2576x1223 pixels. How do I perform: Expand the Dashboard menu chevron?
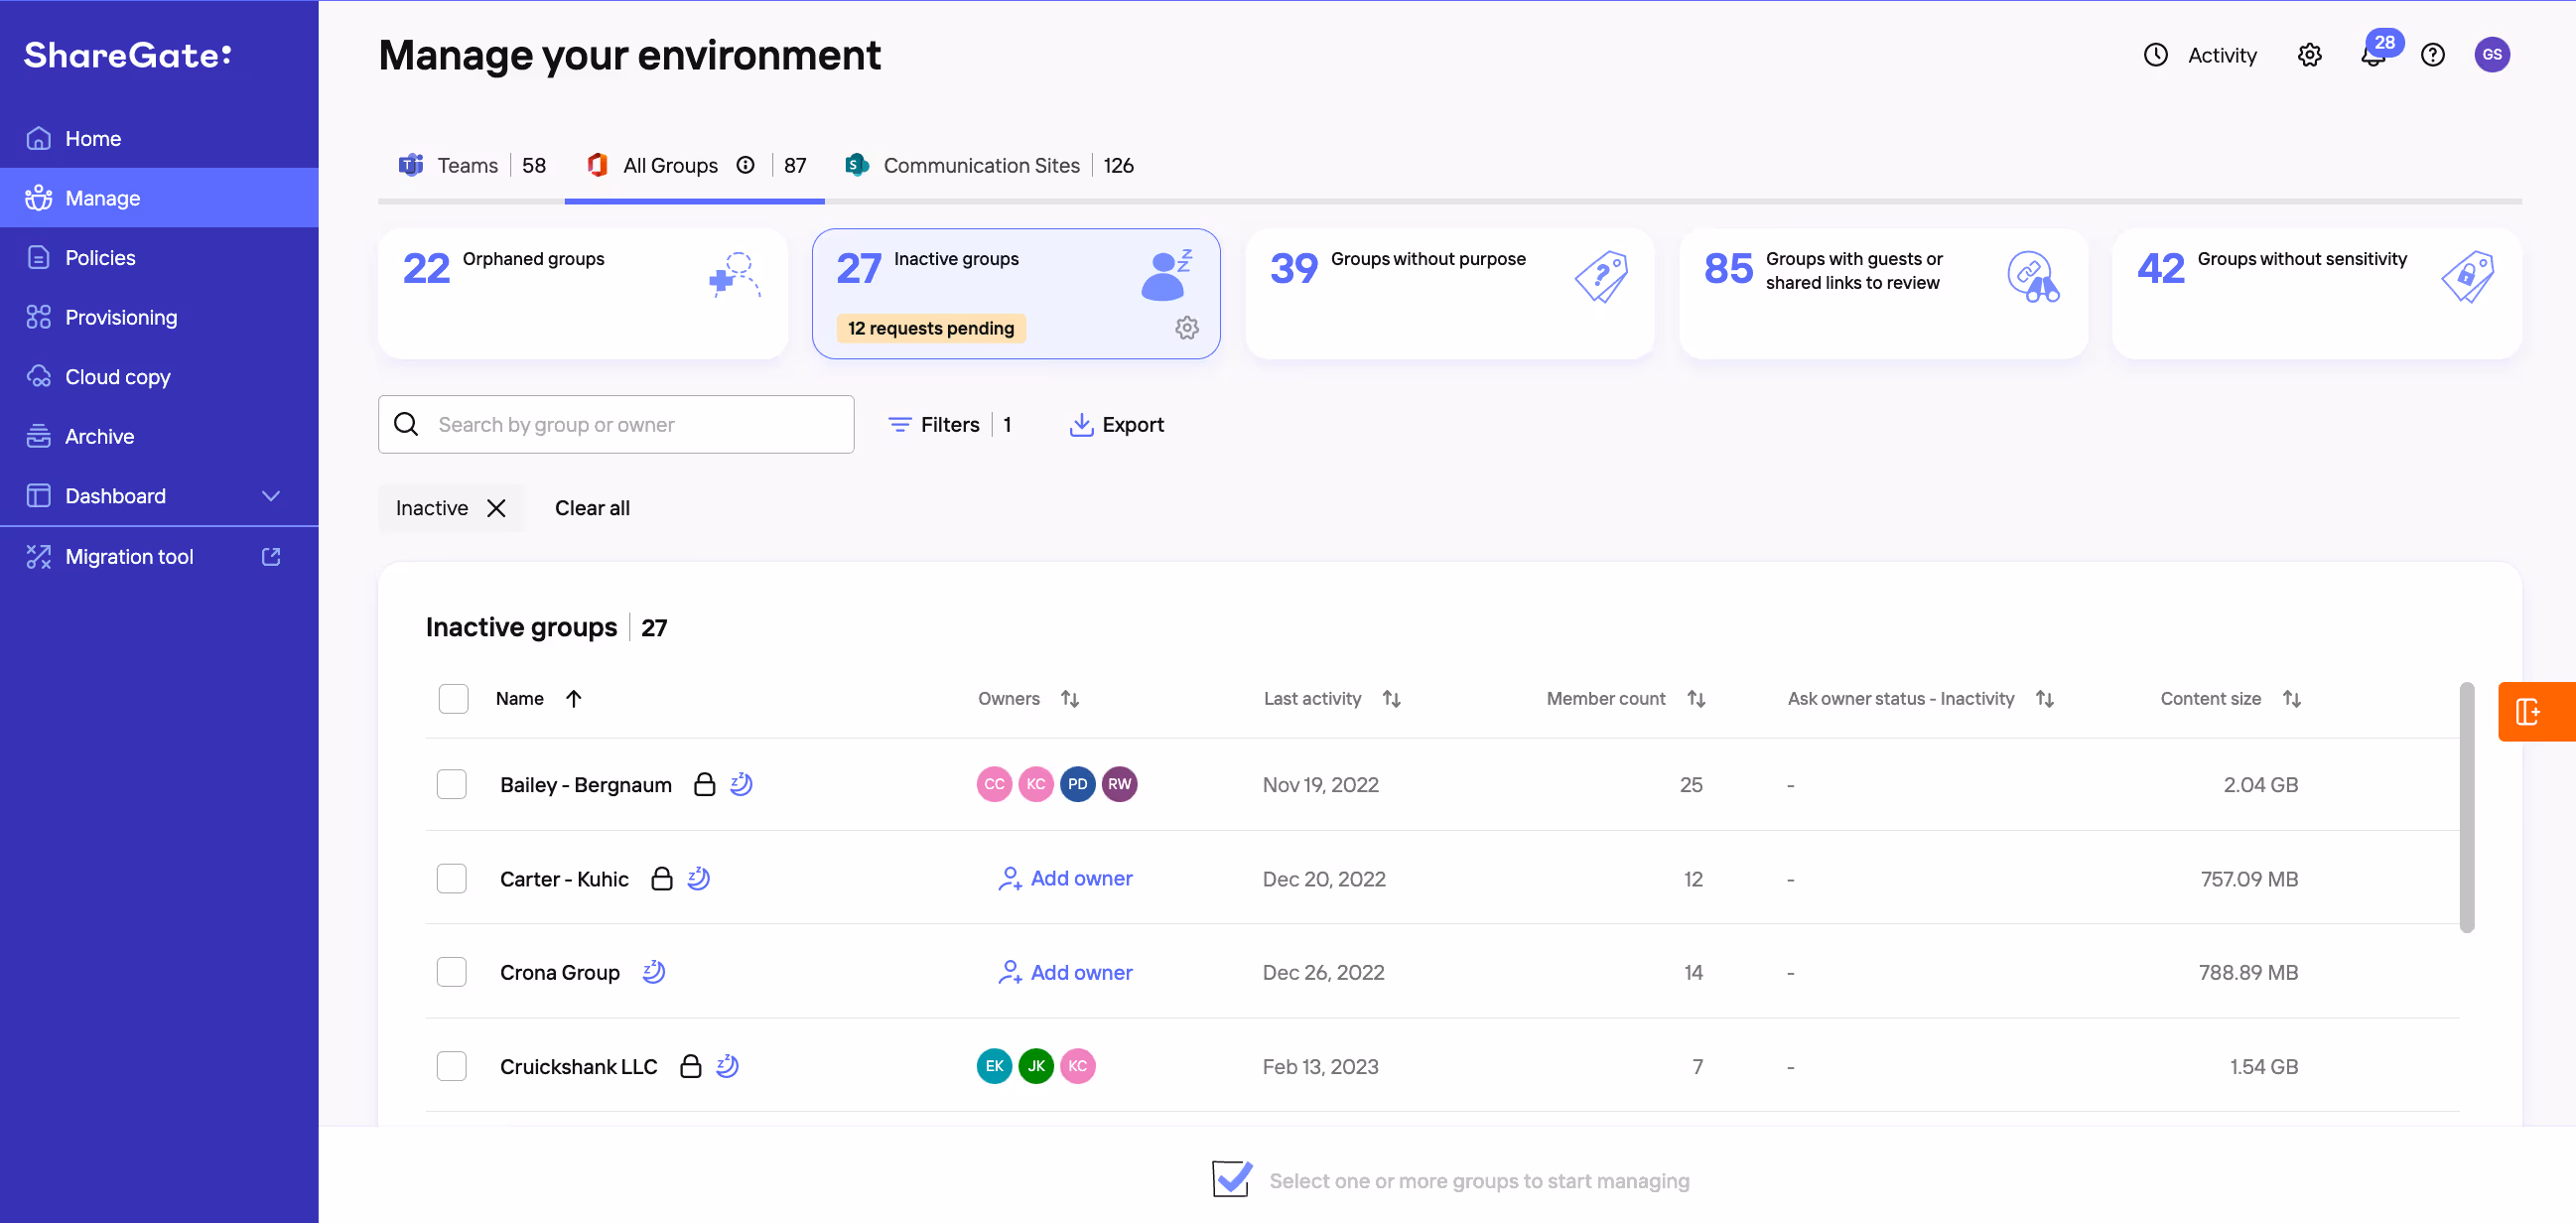click(270, 496)
